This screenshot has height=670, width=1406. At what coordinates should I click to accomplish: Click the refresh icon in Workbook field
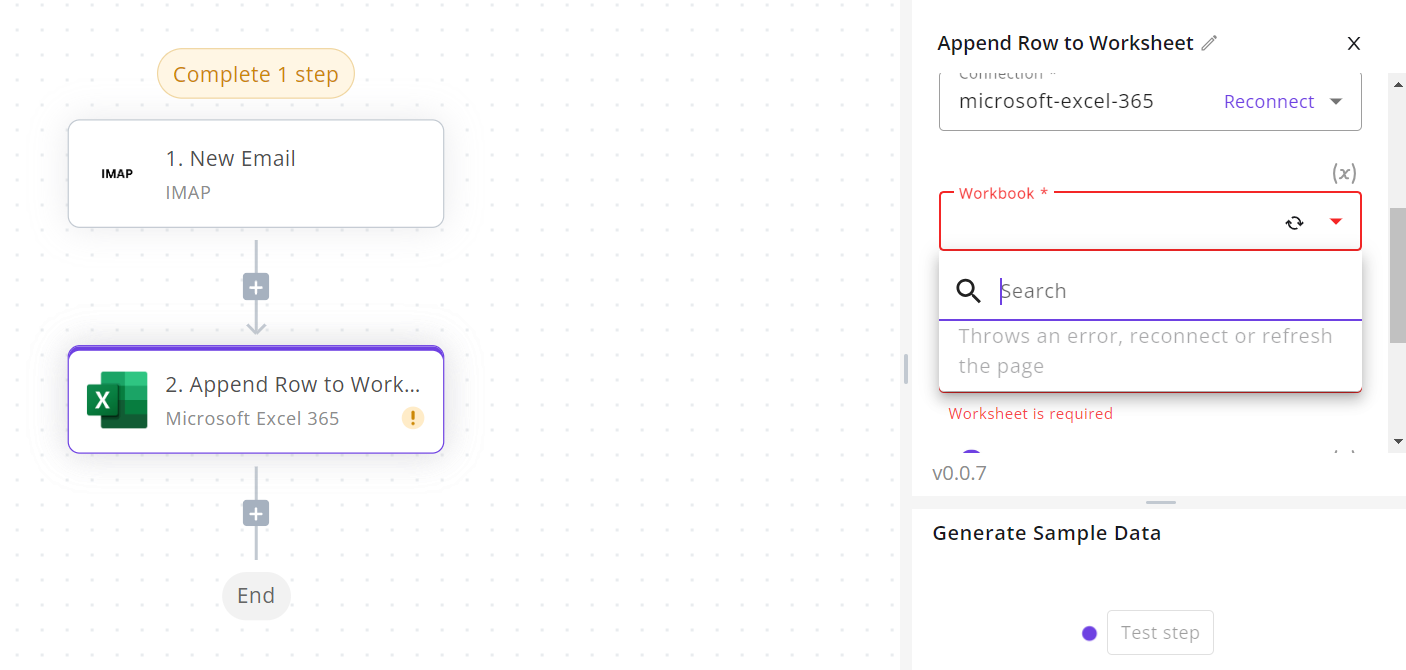pyautogui.click(x=1295, y=222)
